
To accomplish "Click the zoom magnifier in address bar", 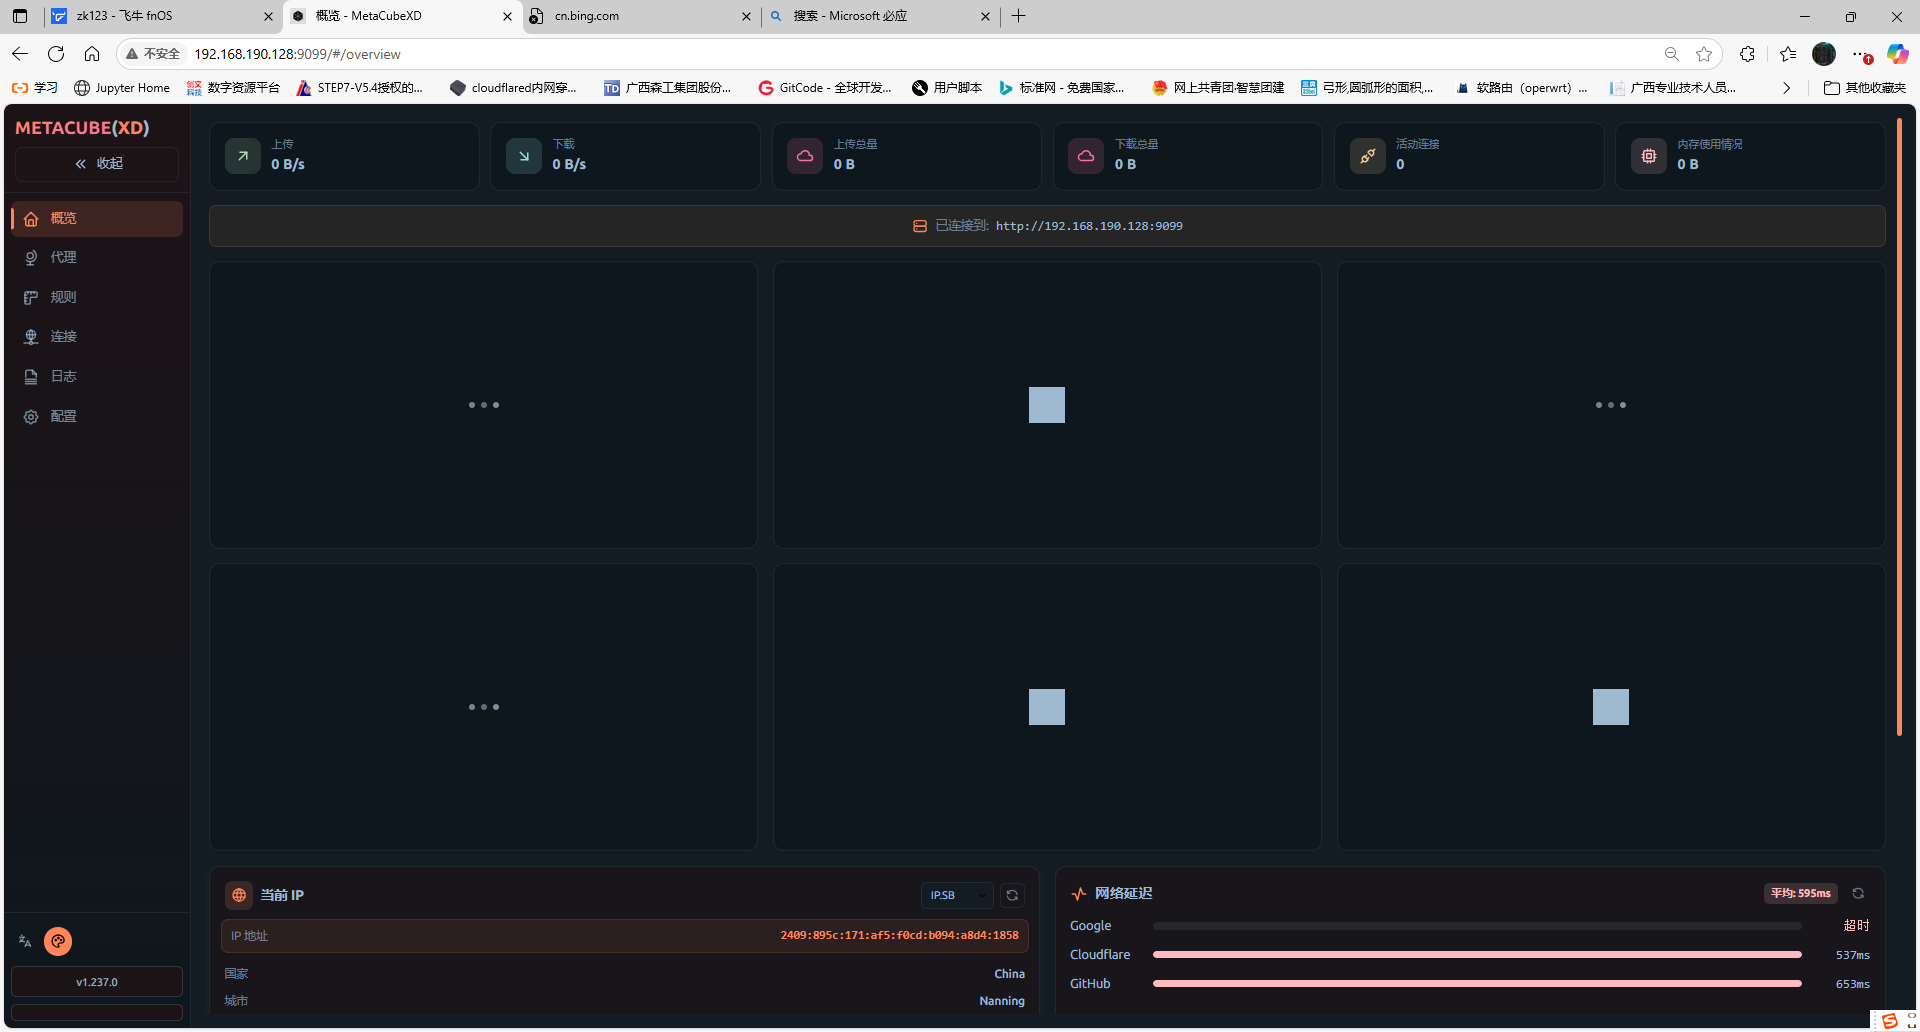I will click(1671, 54).
